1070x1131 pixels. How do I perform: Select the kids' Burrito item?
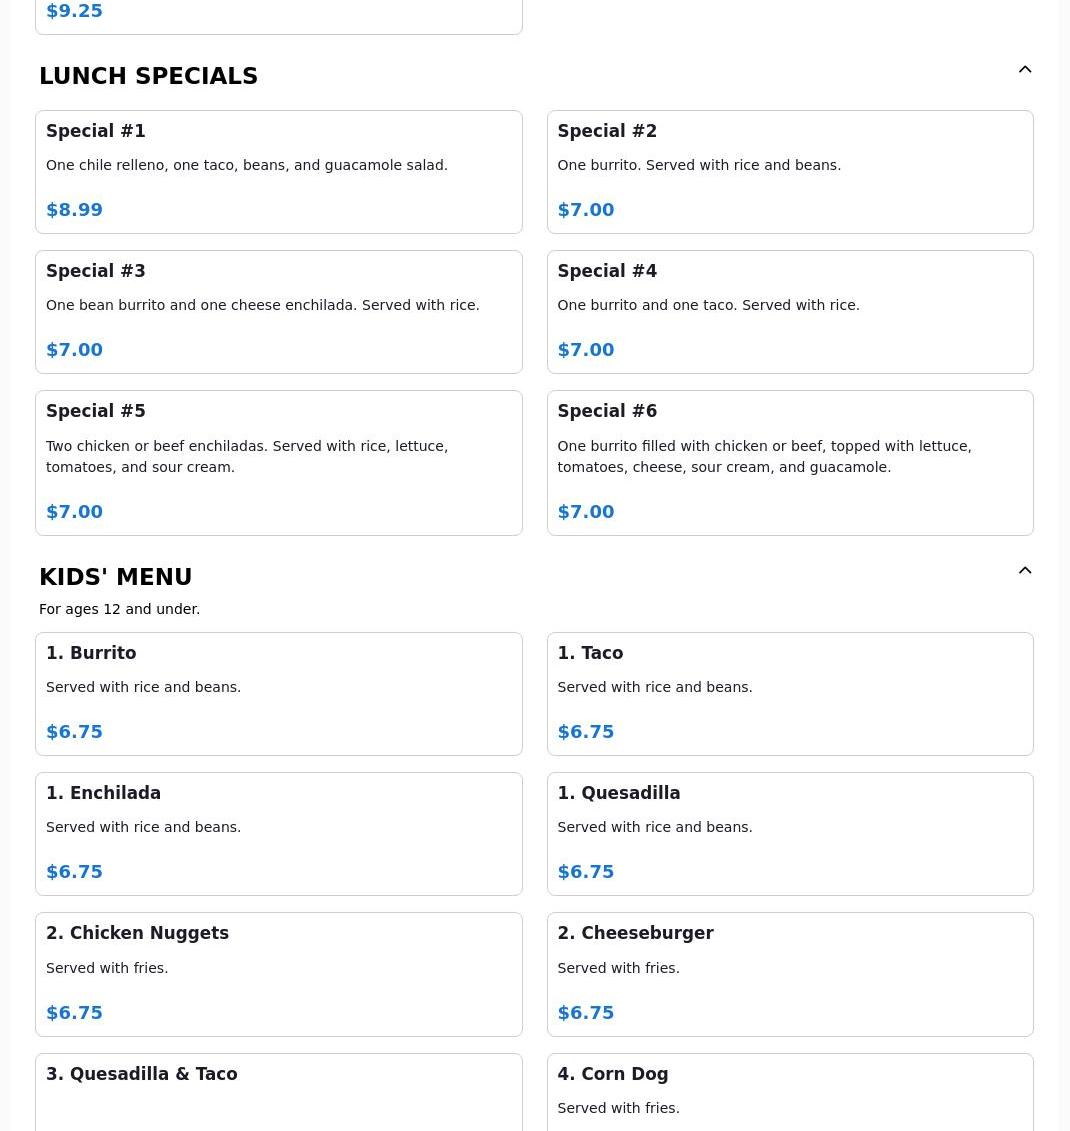[278, 694]
